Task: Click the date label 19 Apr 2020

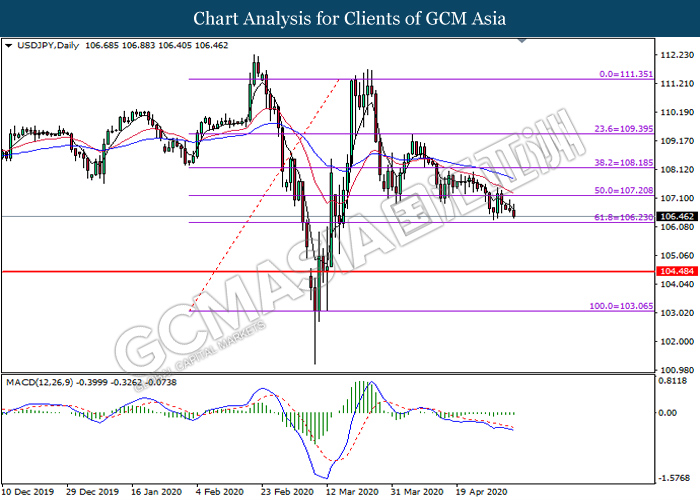Action: 482,492
